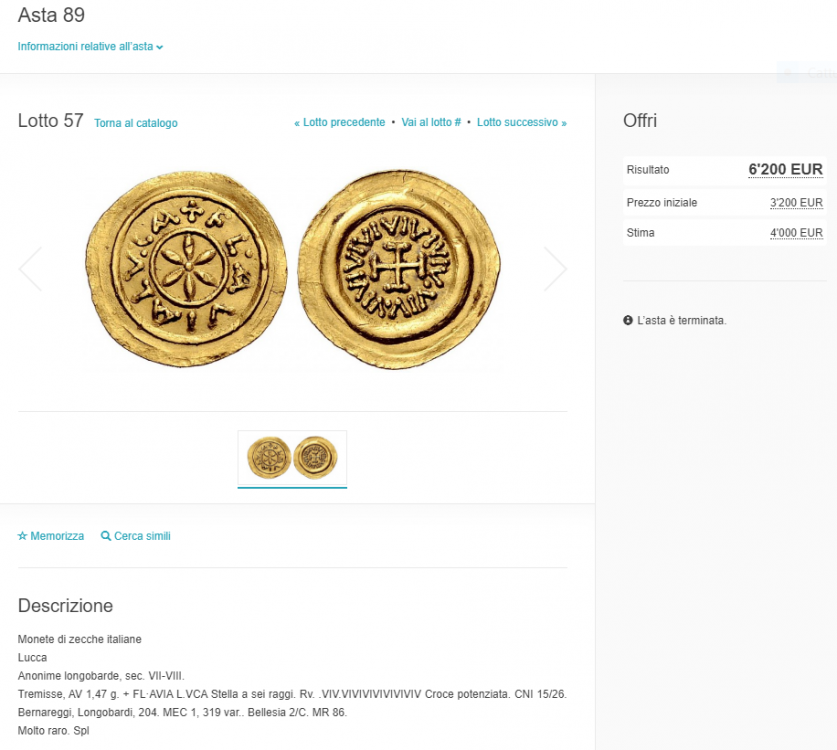Go to Lotto successivo
The image size is (837, 750).
pos(521,122)
